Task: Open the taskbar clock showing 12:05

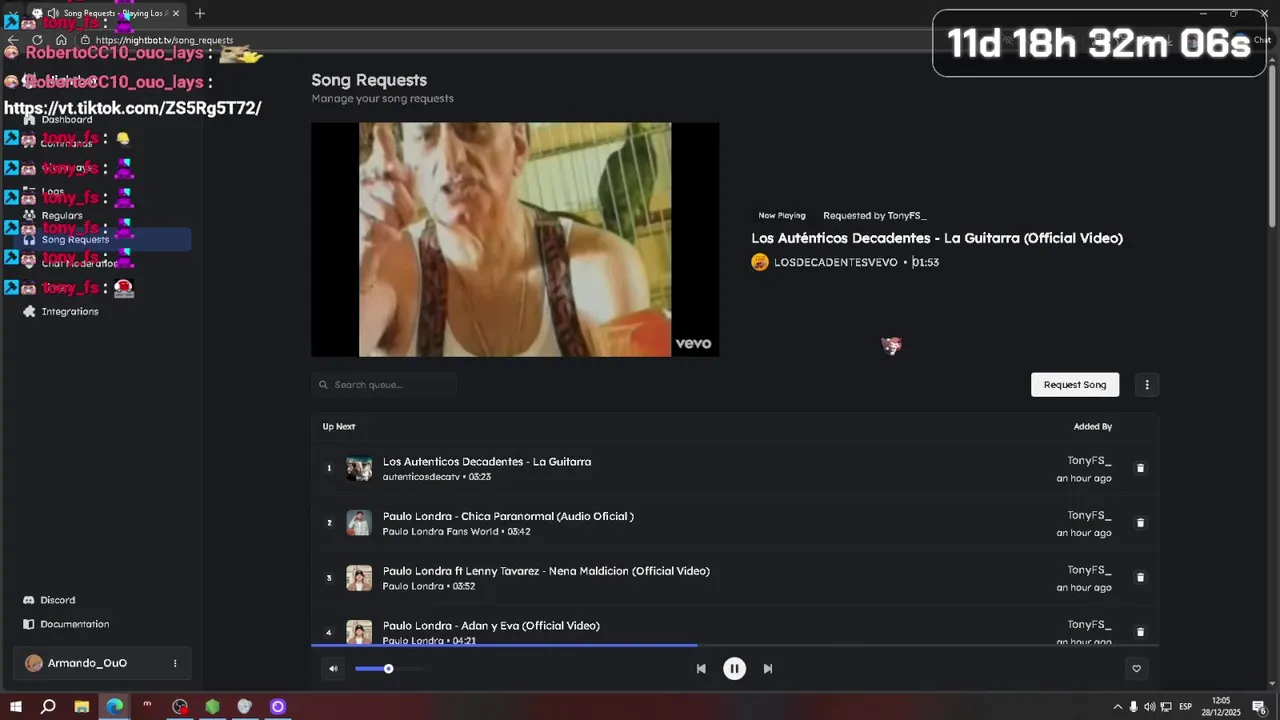Action: point(1221,707)
